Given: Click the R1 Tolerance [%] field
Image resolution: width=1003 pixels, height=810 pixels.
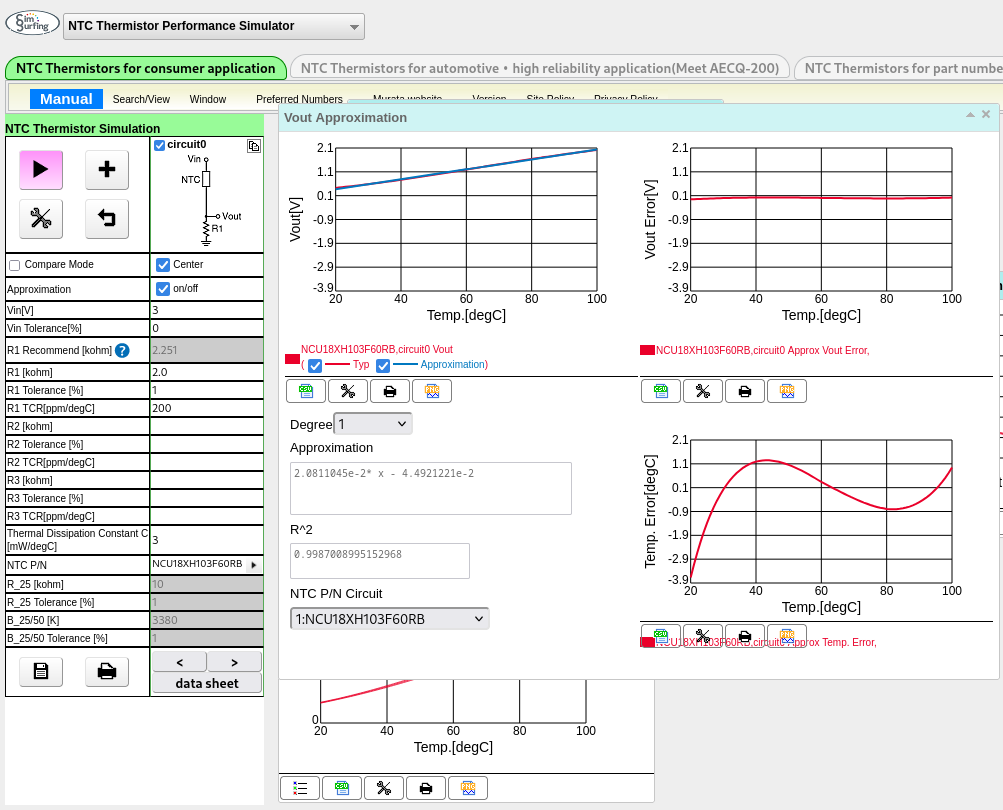Looking at the screenshot, I should coord(207,390).
